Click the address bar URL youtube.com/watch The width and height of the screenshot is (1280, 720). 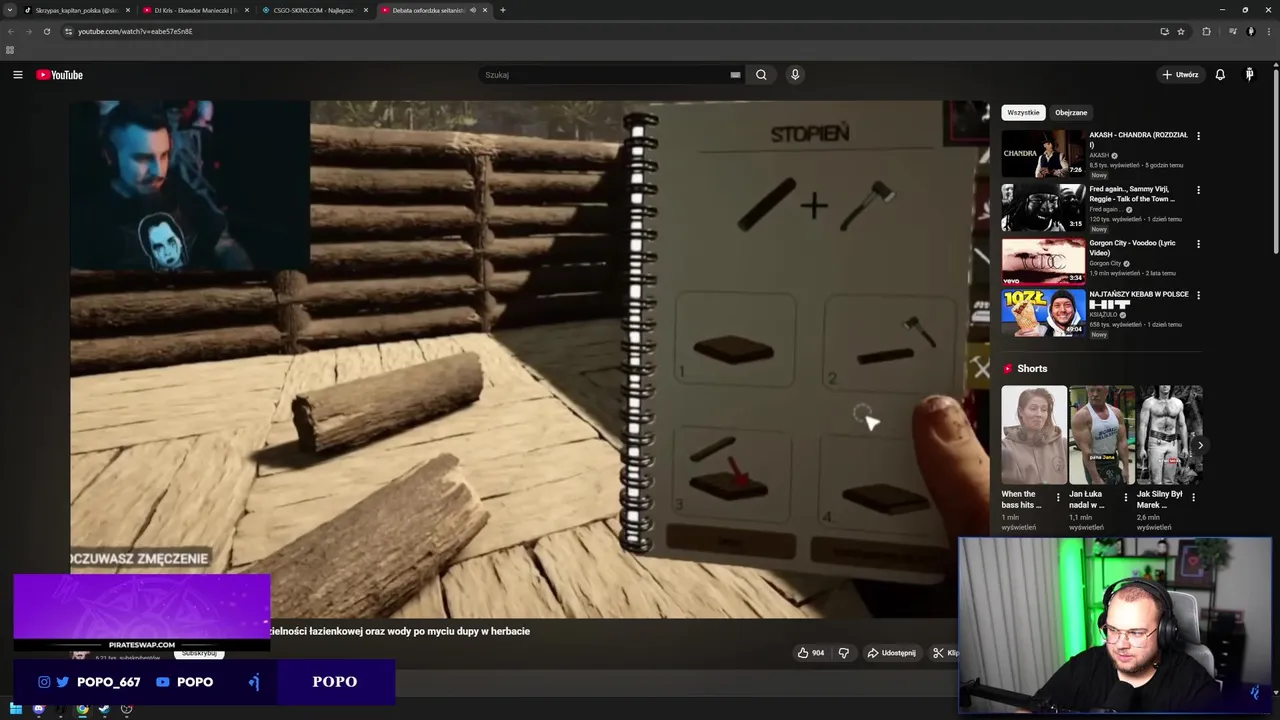click(x=135, y=31)
